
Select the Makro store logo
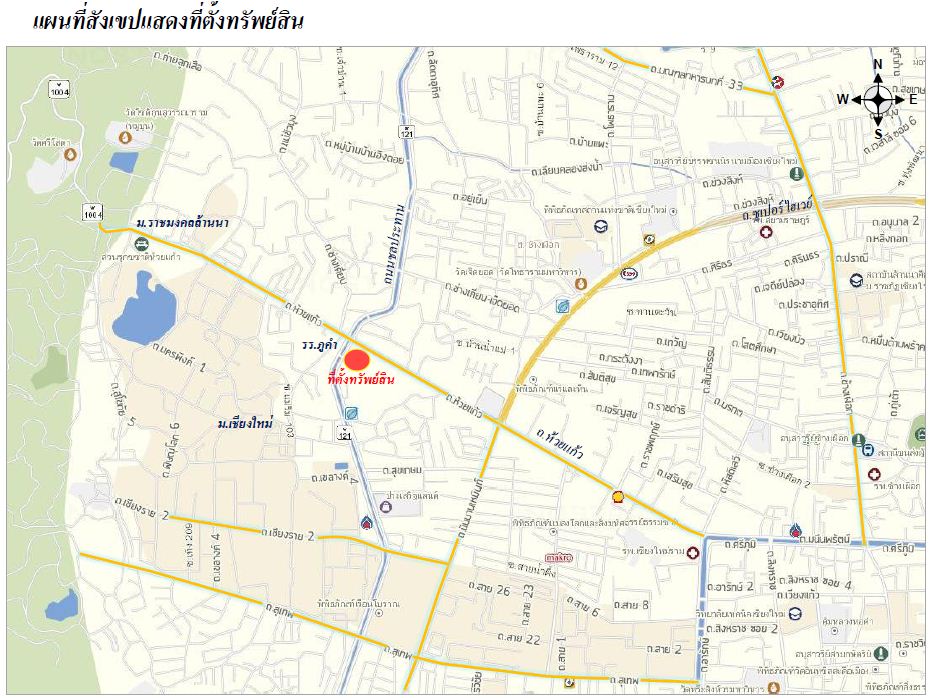pyautogui.click(x=559, y=558)
